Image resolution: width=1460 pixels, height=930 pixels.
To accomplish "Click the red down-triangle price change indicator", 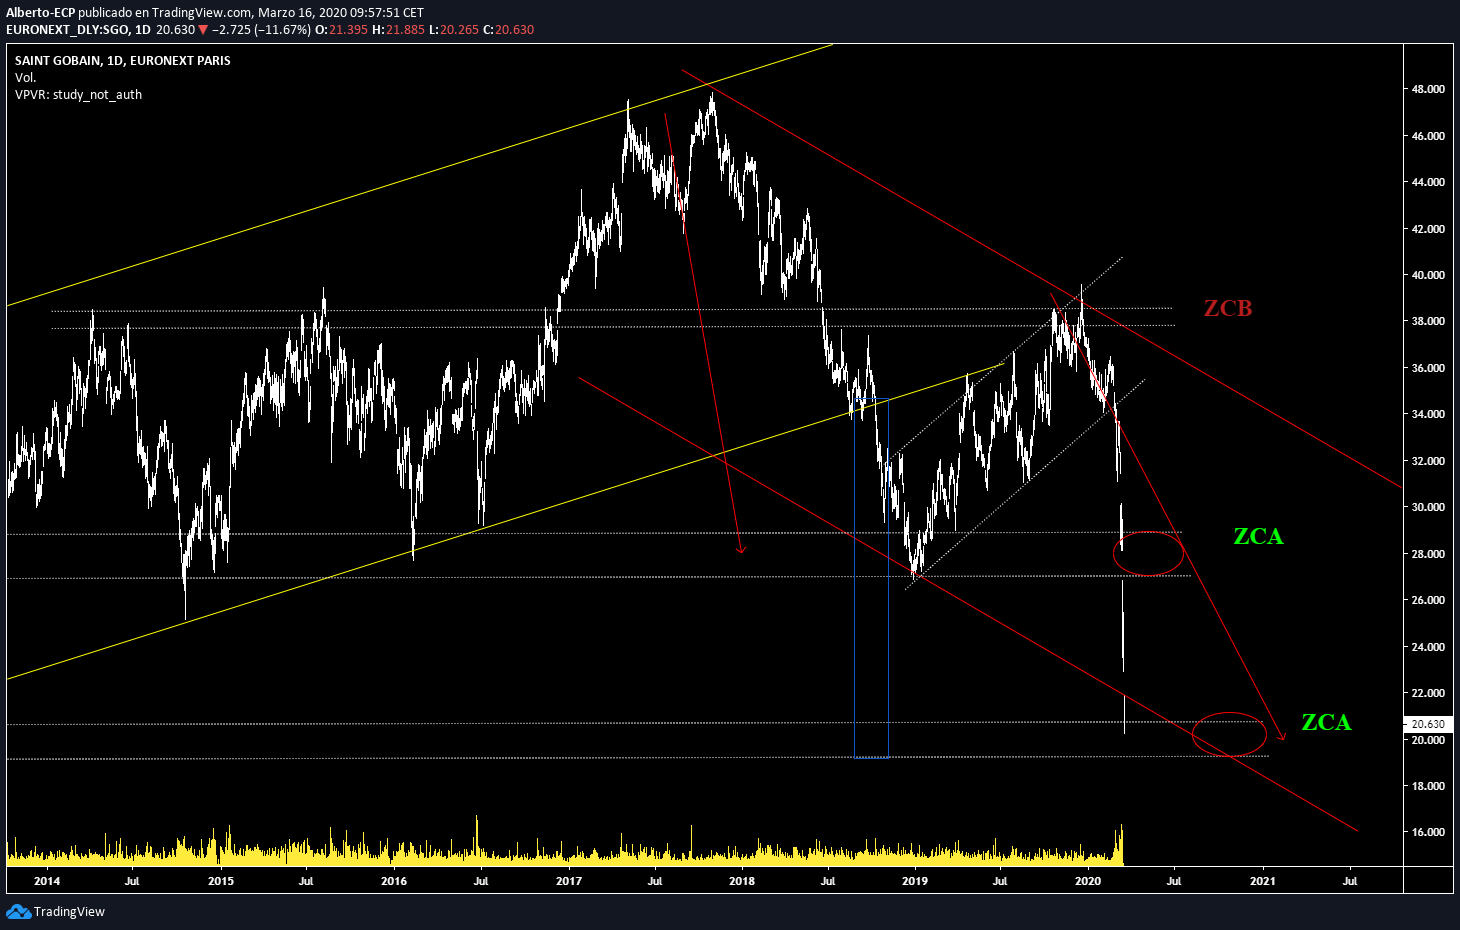I will pyautogui.click(x=203, y=30).
